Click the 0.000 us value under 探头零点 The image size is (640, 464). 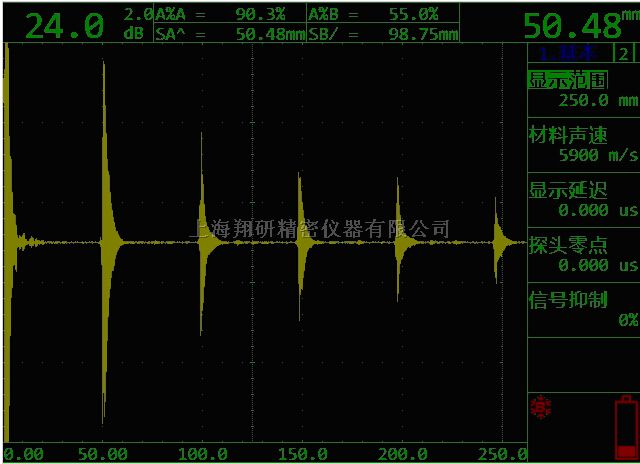pos(598,265)
